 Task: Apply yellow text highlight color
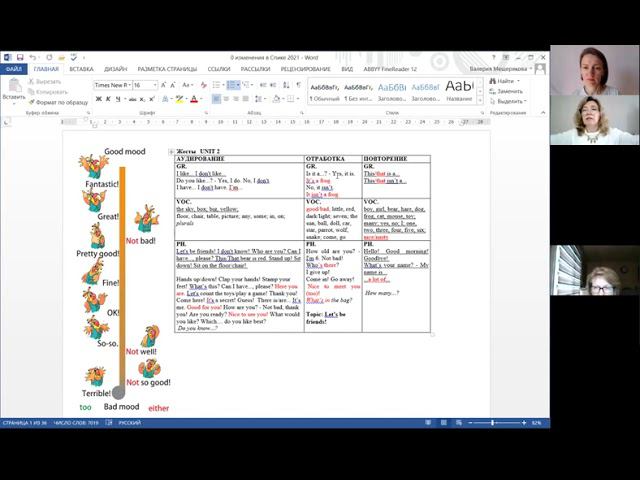tap(179, 99)
